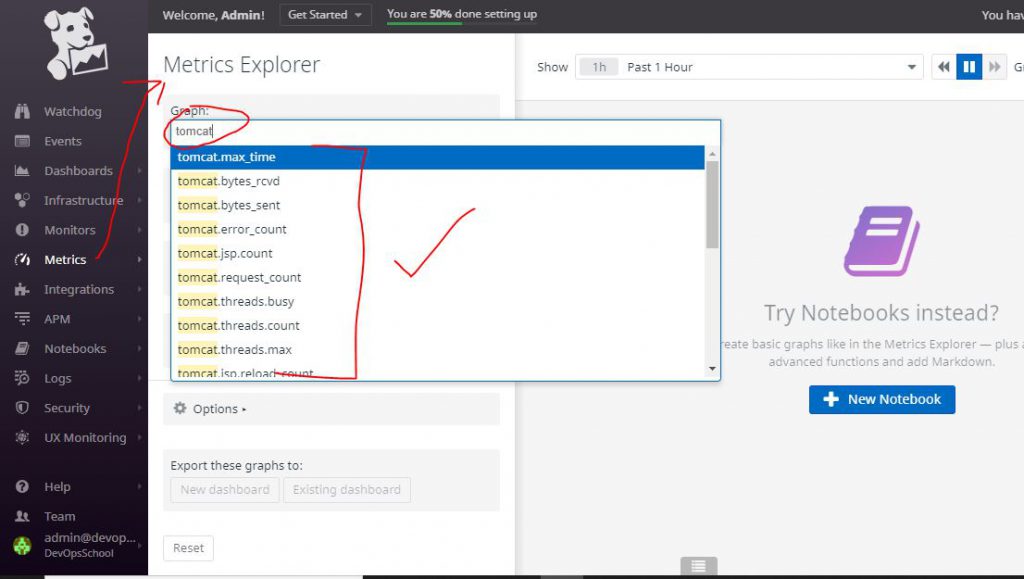Click the Infrastructure nodes icon
This screenshot has width=1024, height=579.
22,201
